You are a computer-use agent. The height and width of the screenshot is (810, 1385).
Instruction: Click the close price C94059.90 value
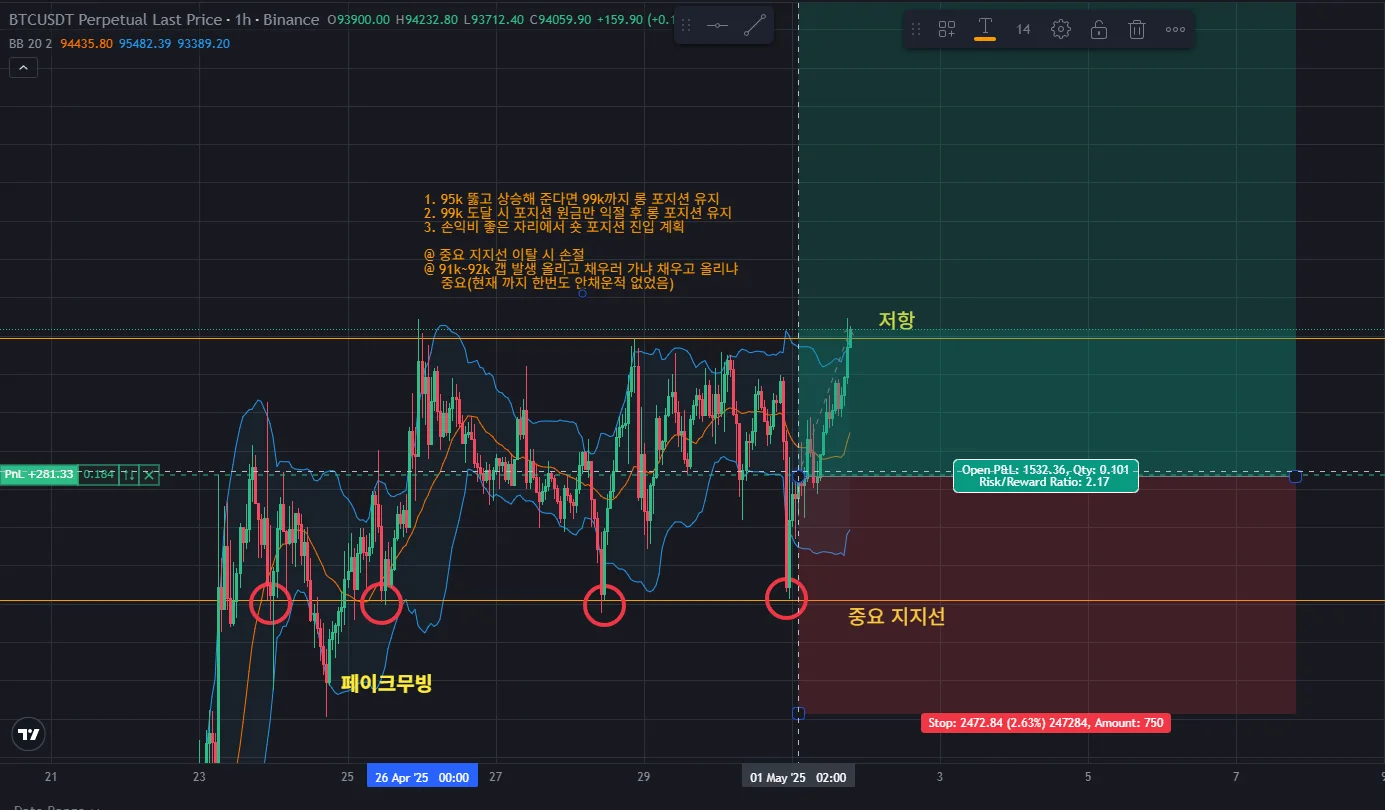click(x=561, y=20)
